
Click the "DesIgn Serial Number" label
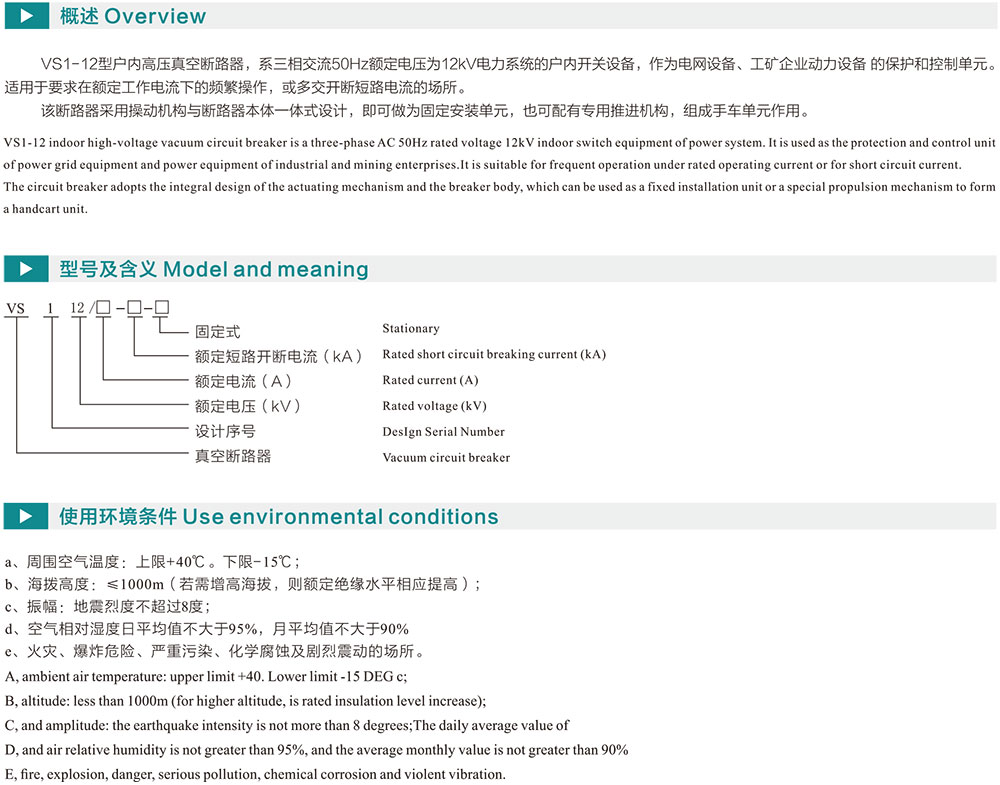click(x=443, y=432)
